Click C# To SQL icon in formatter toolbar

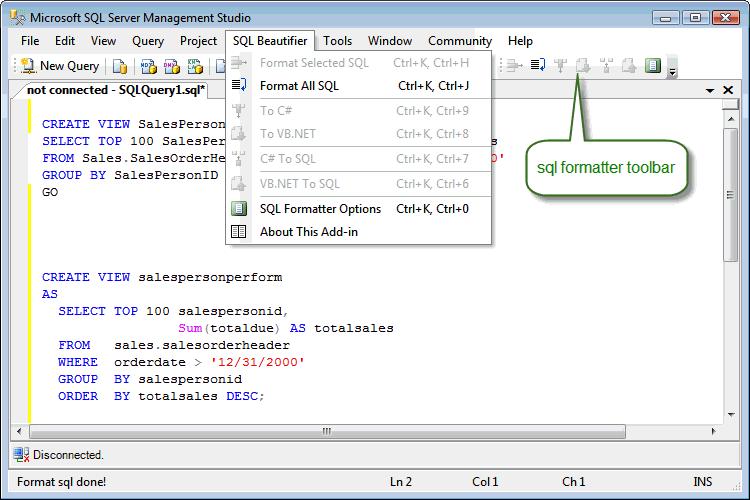(x=606, y=65)
